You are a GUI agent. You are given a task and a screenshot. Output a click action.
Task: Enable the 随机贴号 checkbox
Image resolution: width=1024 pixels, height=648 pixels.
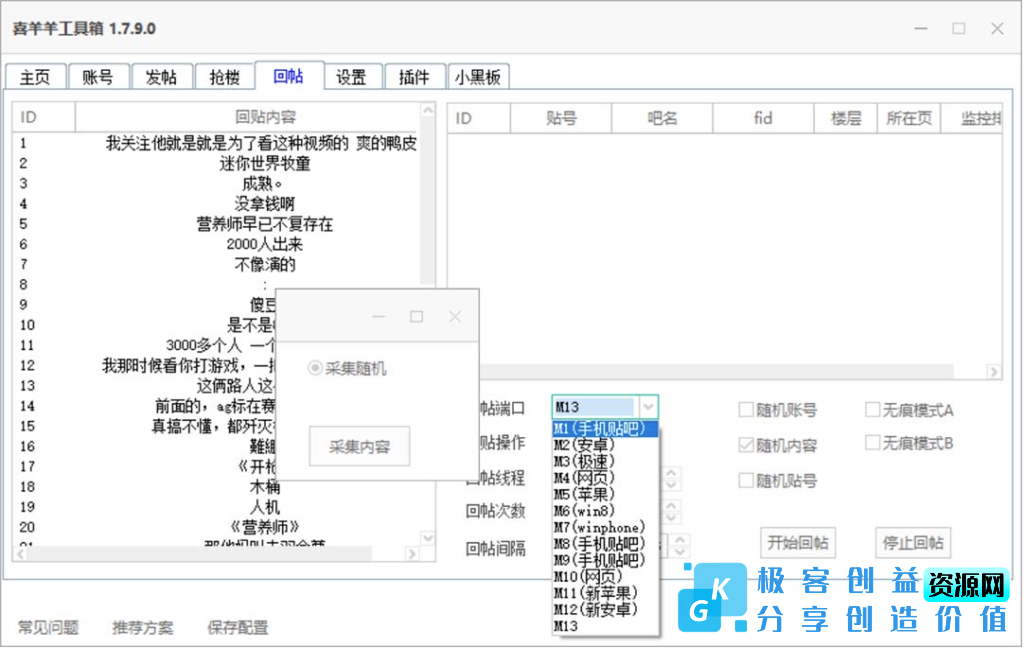(745, 480)
